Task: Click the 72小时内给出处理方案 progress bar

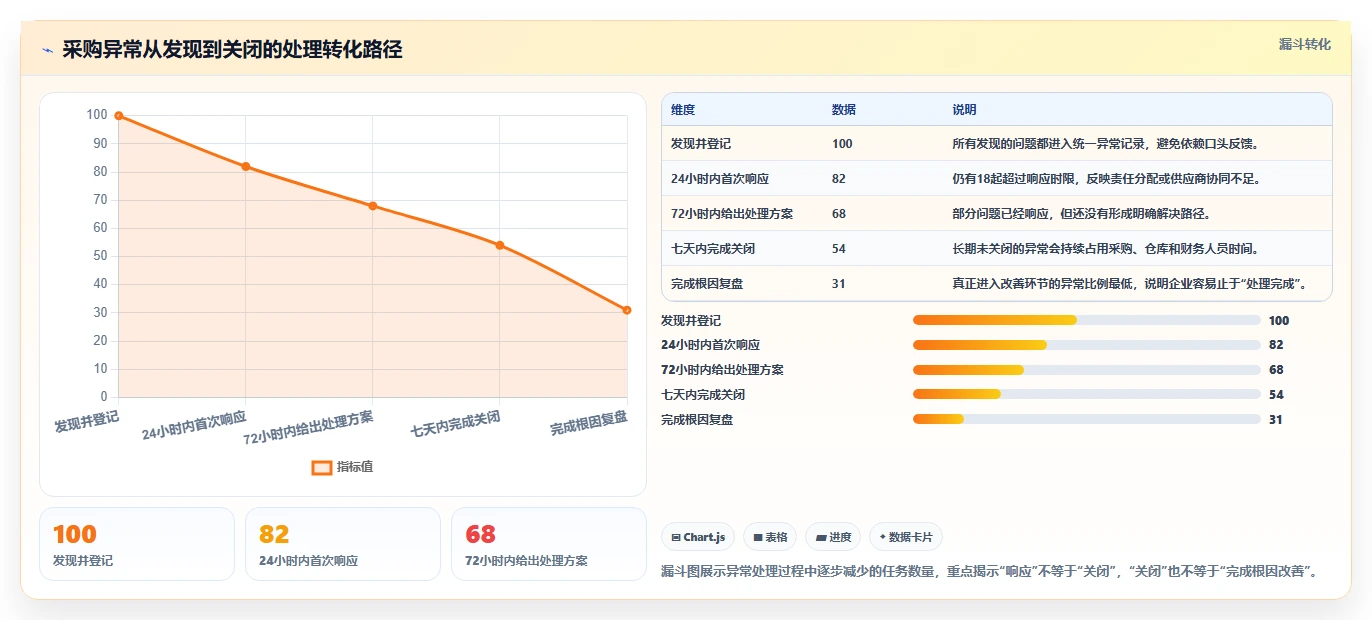Action: coord(1087,370)
